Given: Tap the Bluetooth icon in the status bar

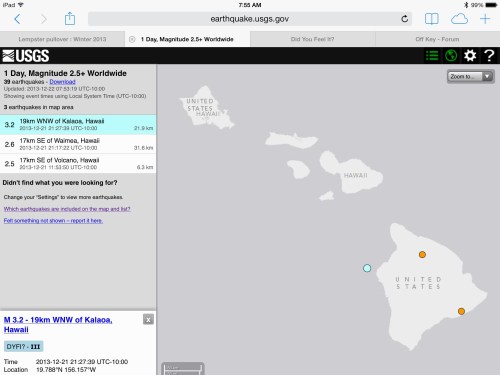Looking at the screenshot, I should click(x=466, y=5).
